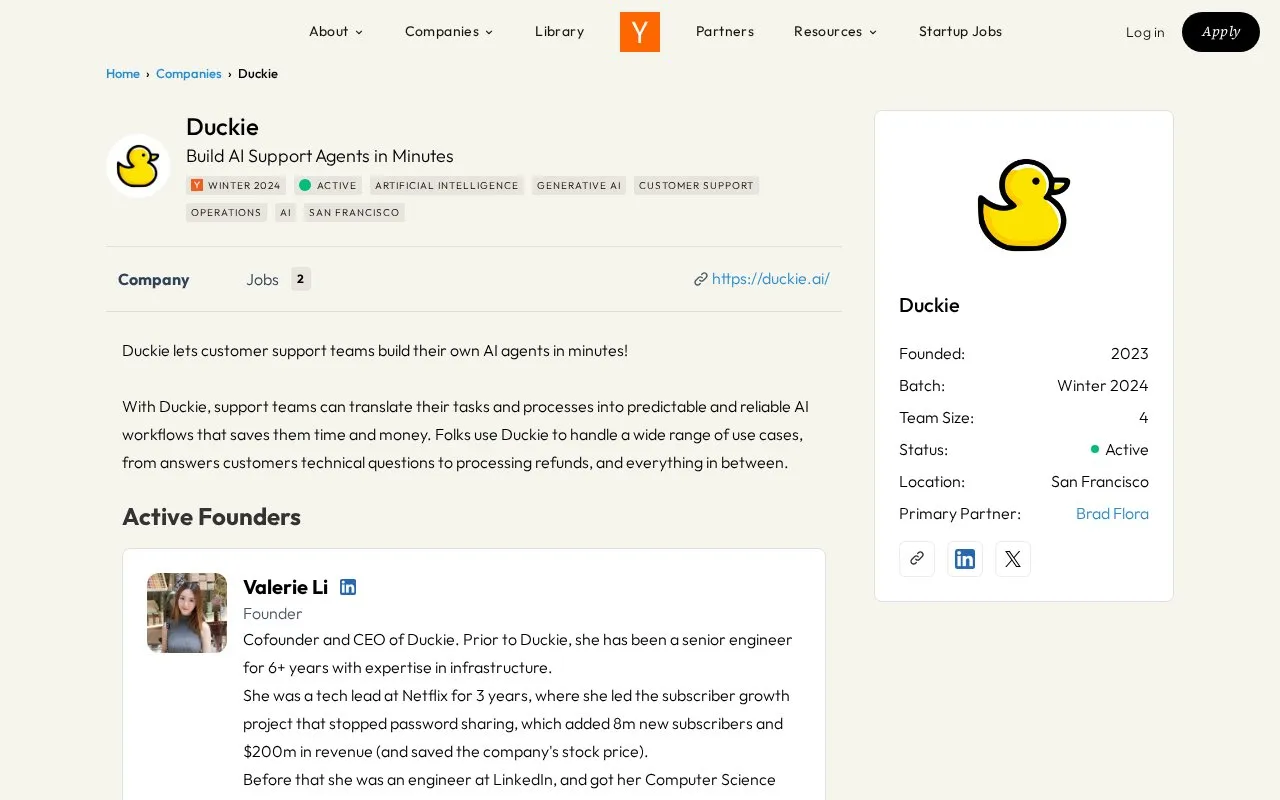This screenshot has height=800, width=1280.
Task: Switch to the Jobs tab
Action: point(278,279)
